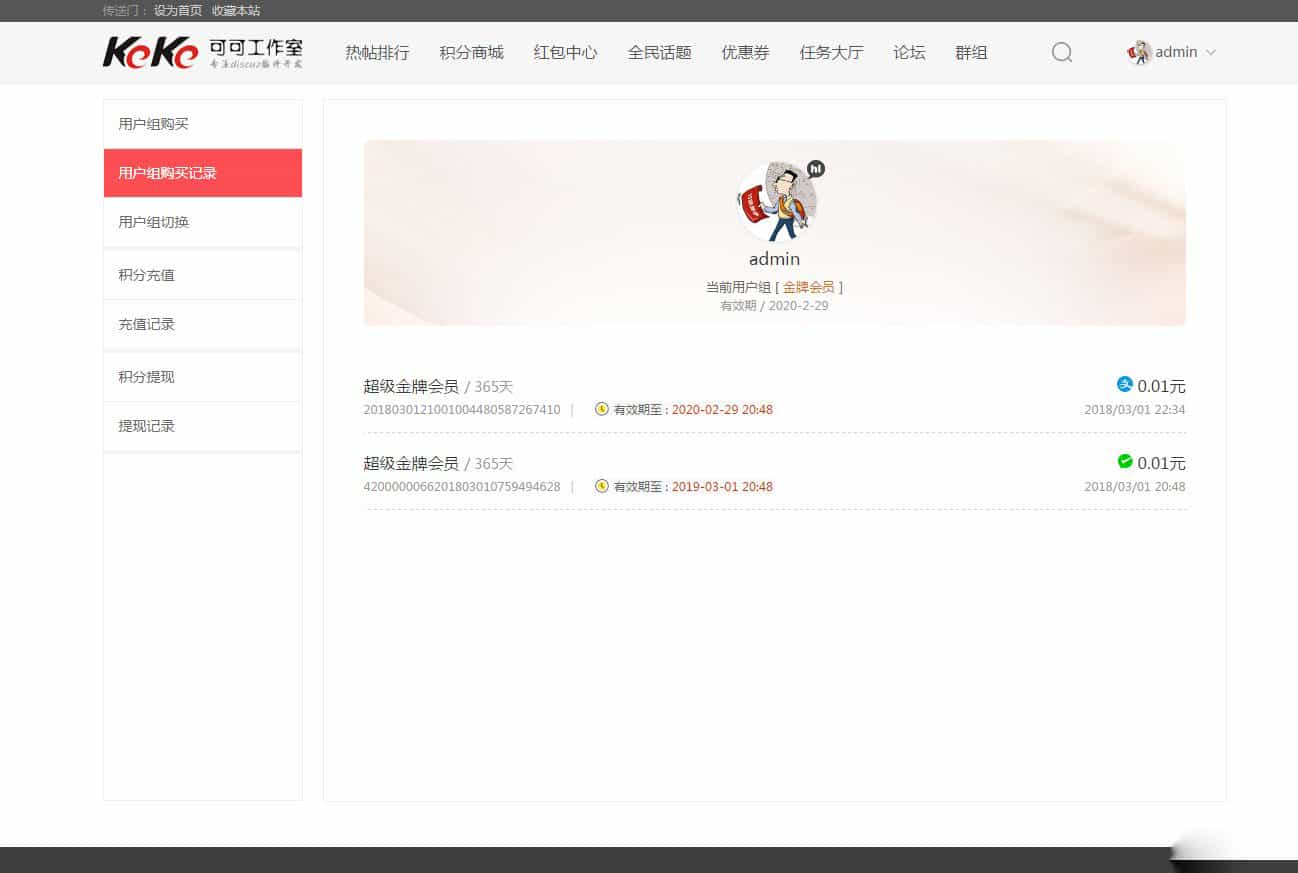The width and height of the screenshot is (1298, 873).
Task: Click 超级金牌会员 on the 2019-03-01 order
Action: pyautogui.click(x=411, y=464)
